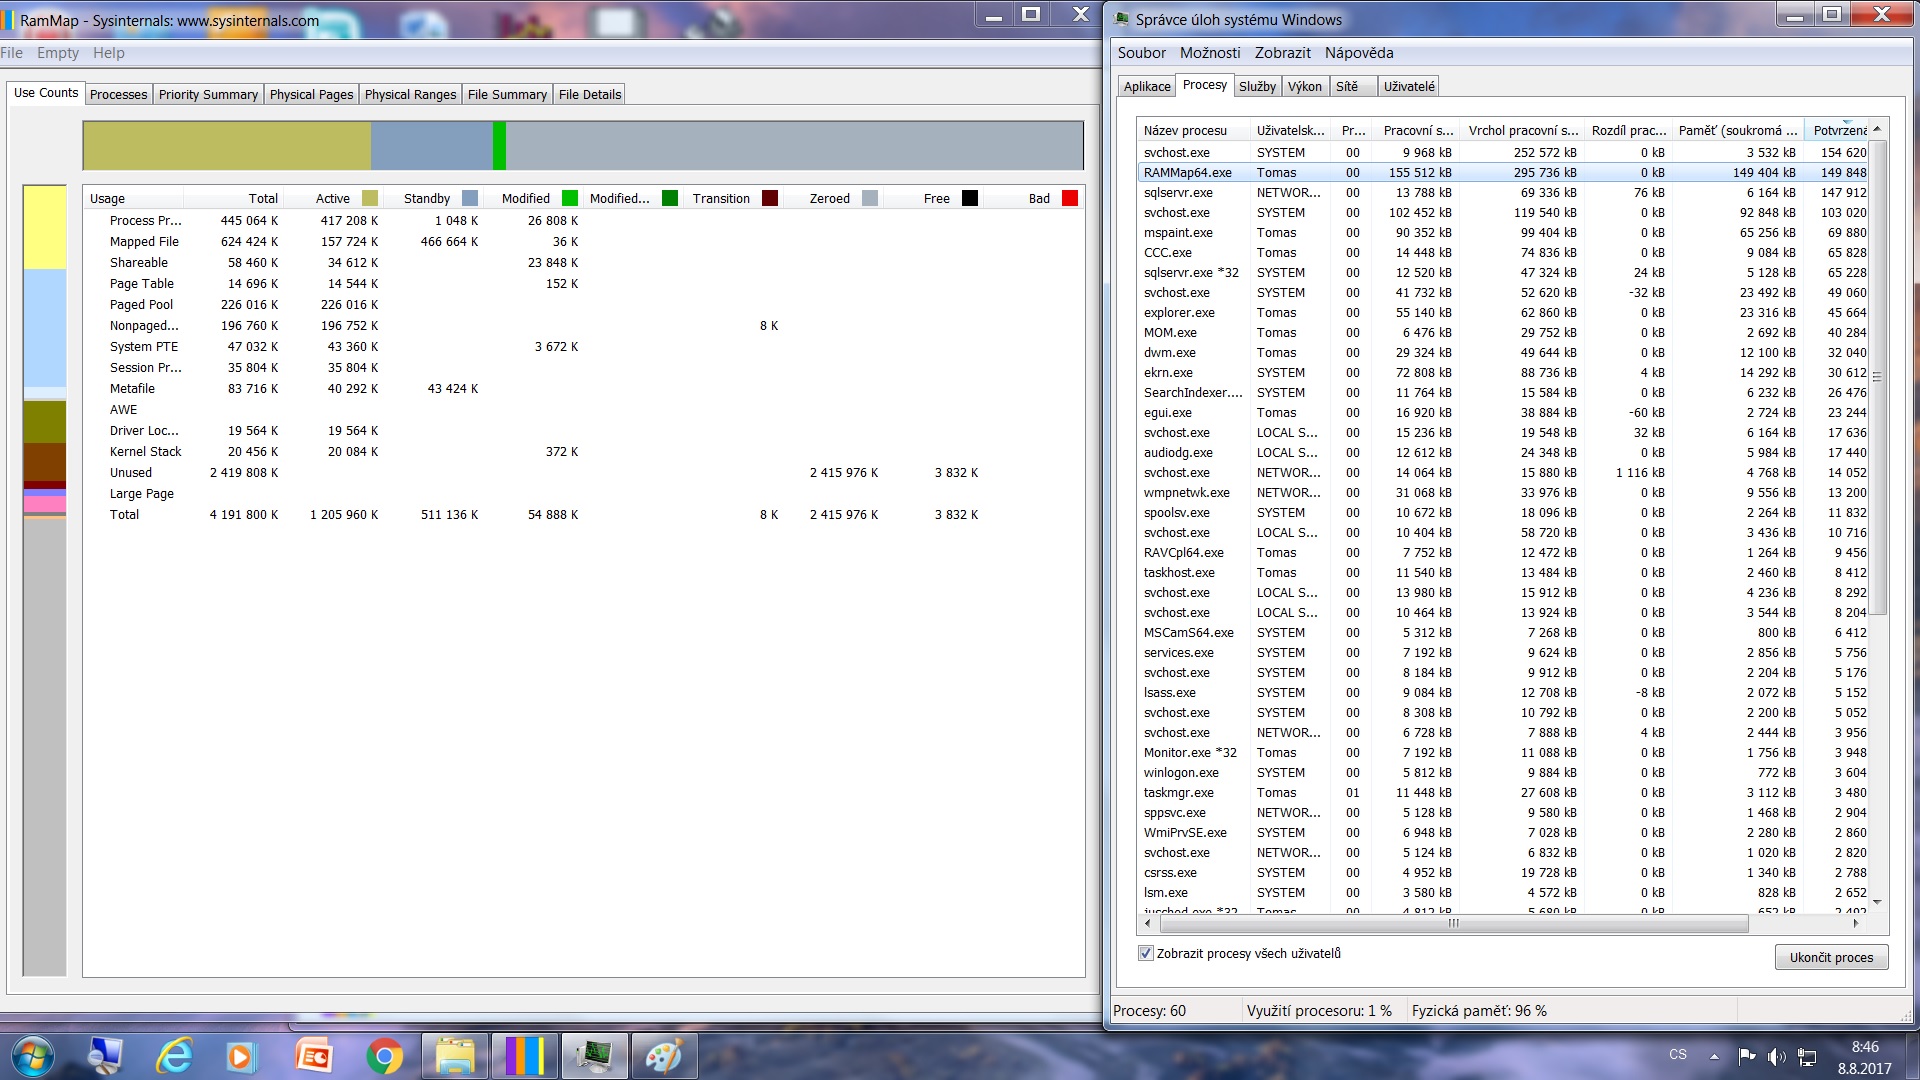1920x1080 pixels.
Task: Open the File Summary tab
Action: click(x=507, y=94)
